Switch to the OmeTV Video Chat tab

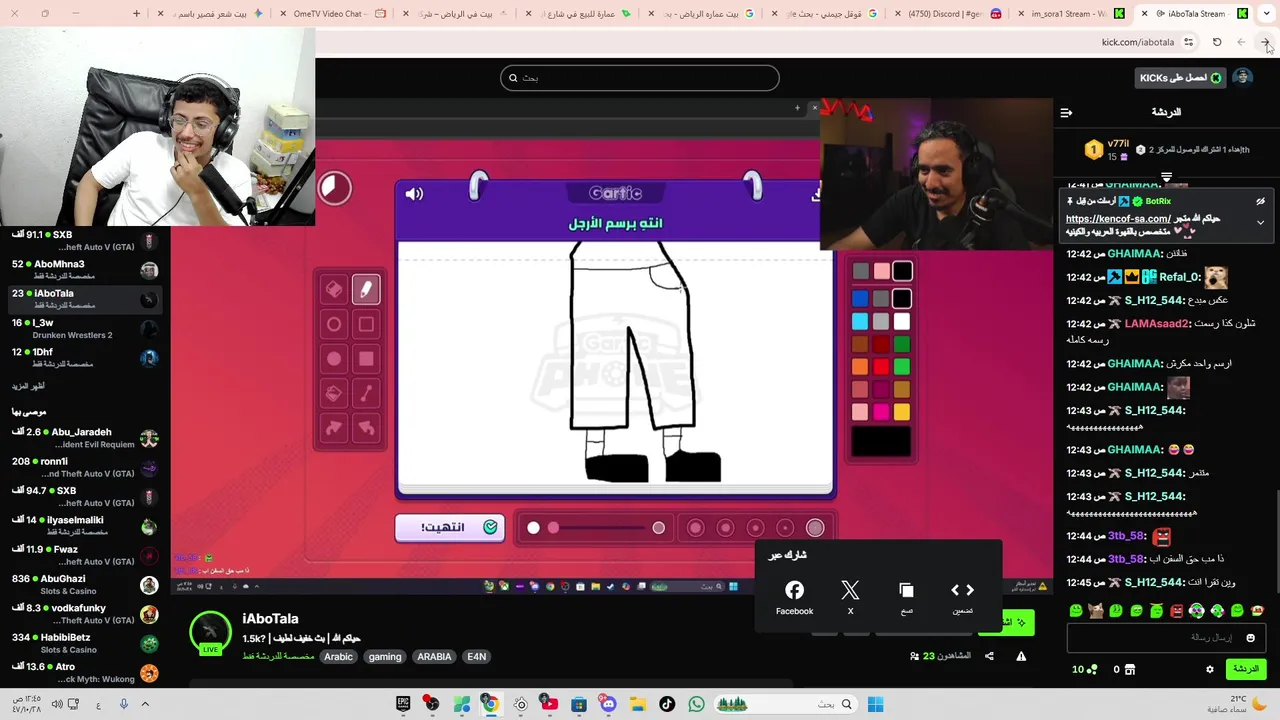tap(331, 14)
